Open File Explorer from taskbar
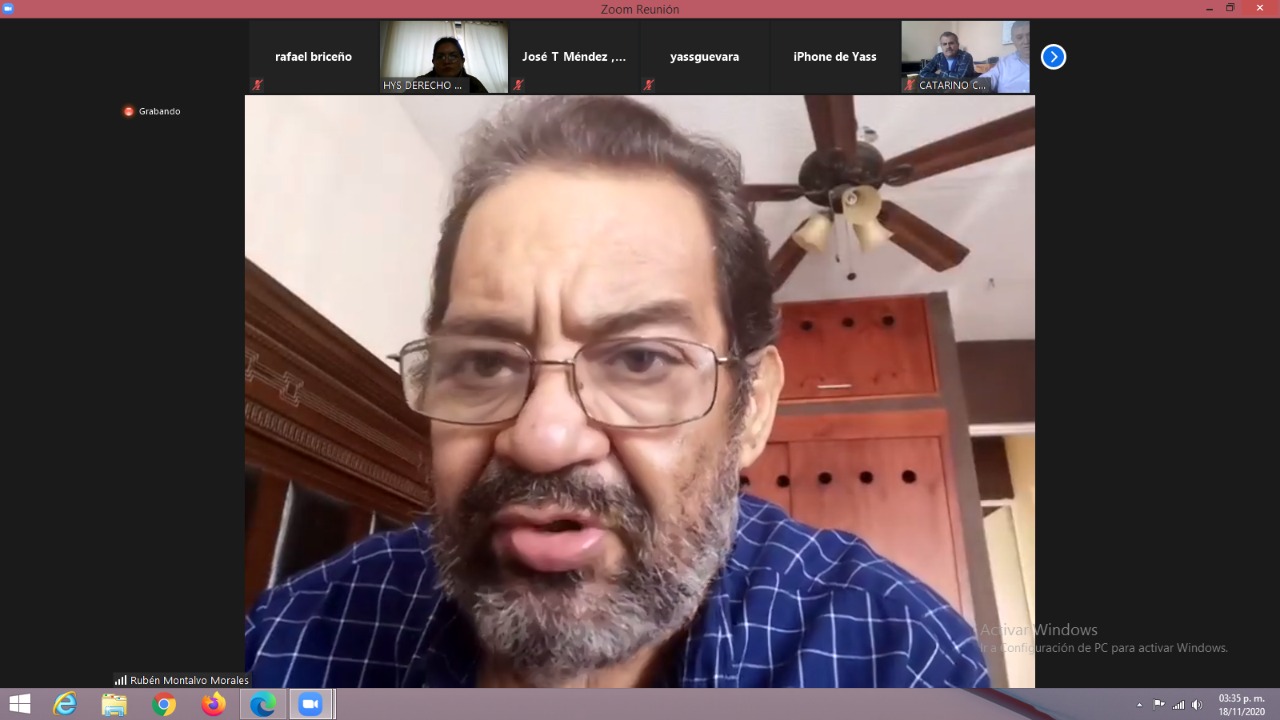This screenshot has height=720, width=1280. click(x=114, y=704)
